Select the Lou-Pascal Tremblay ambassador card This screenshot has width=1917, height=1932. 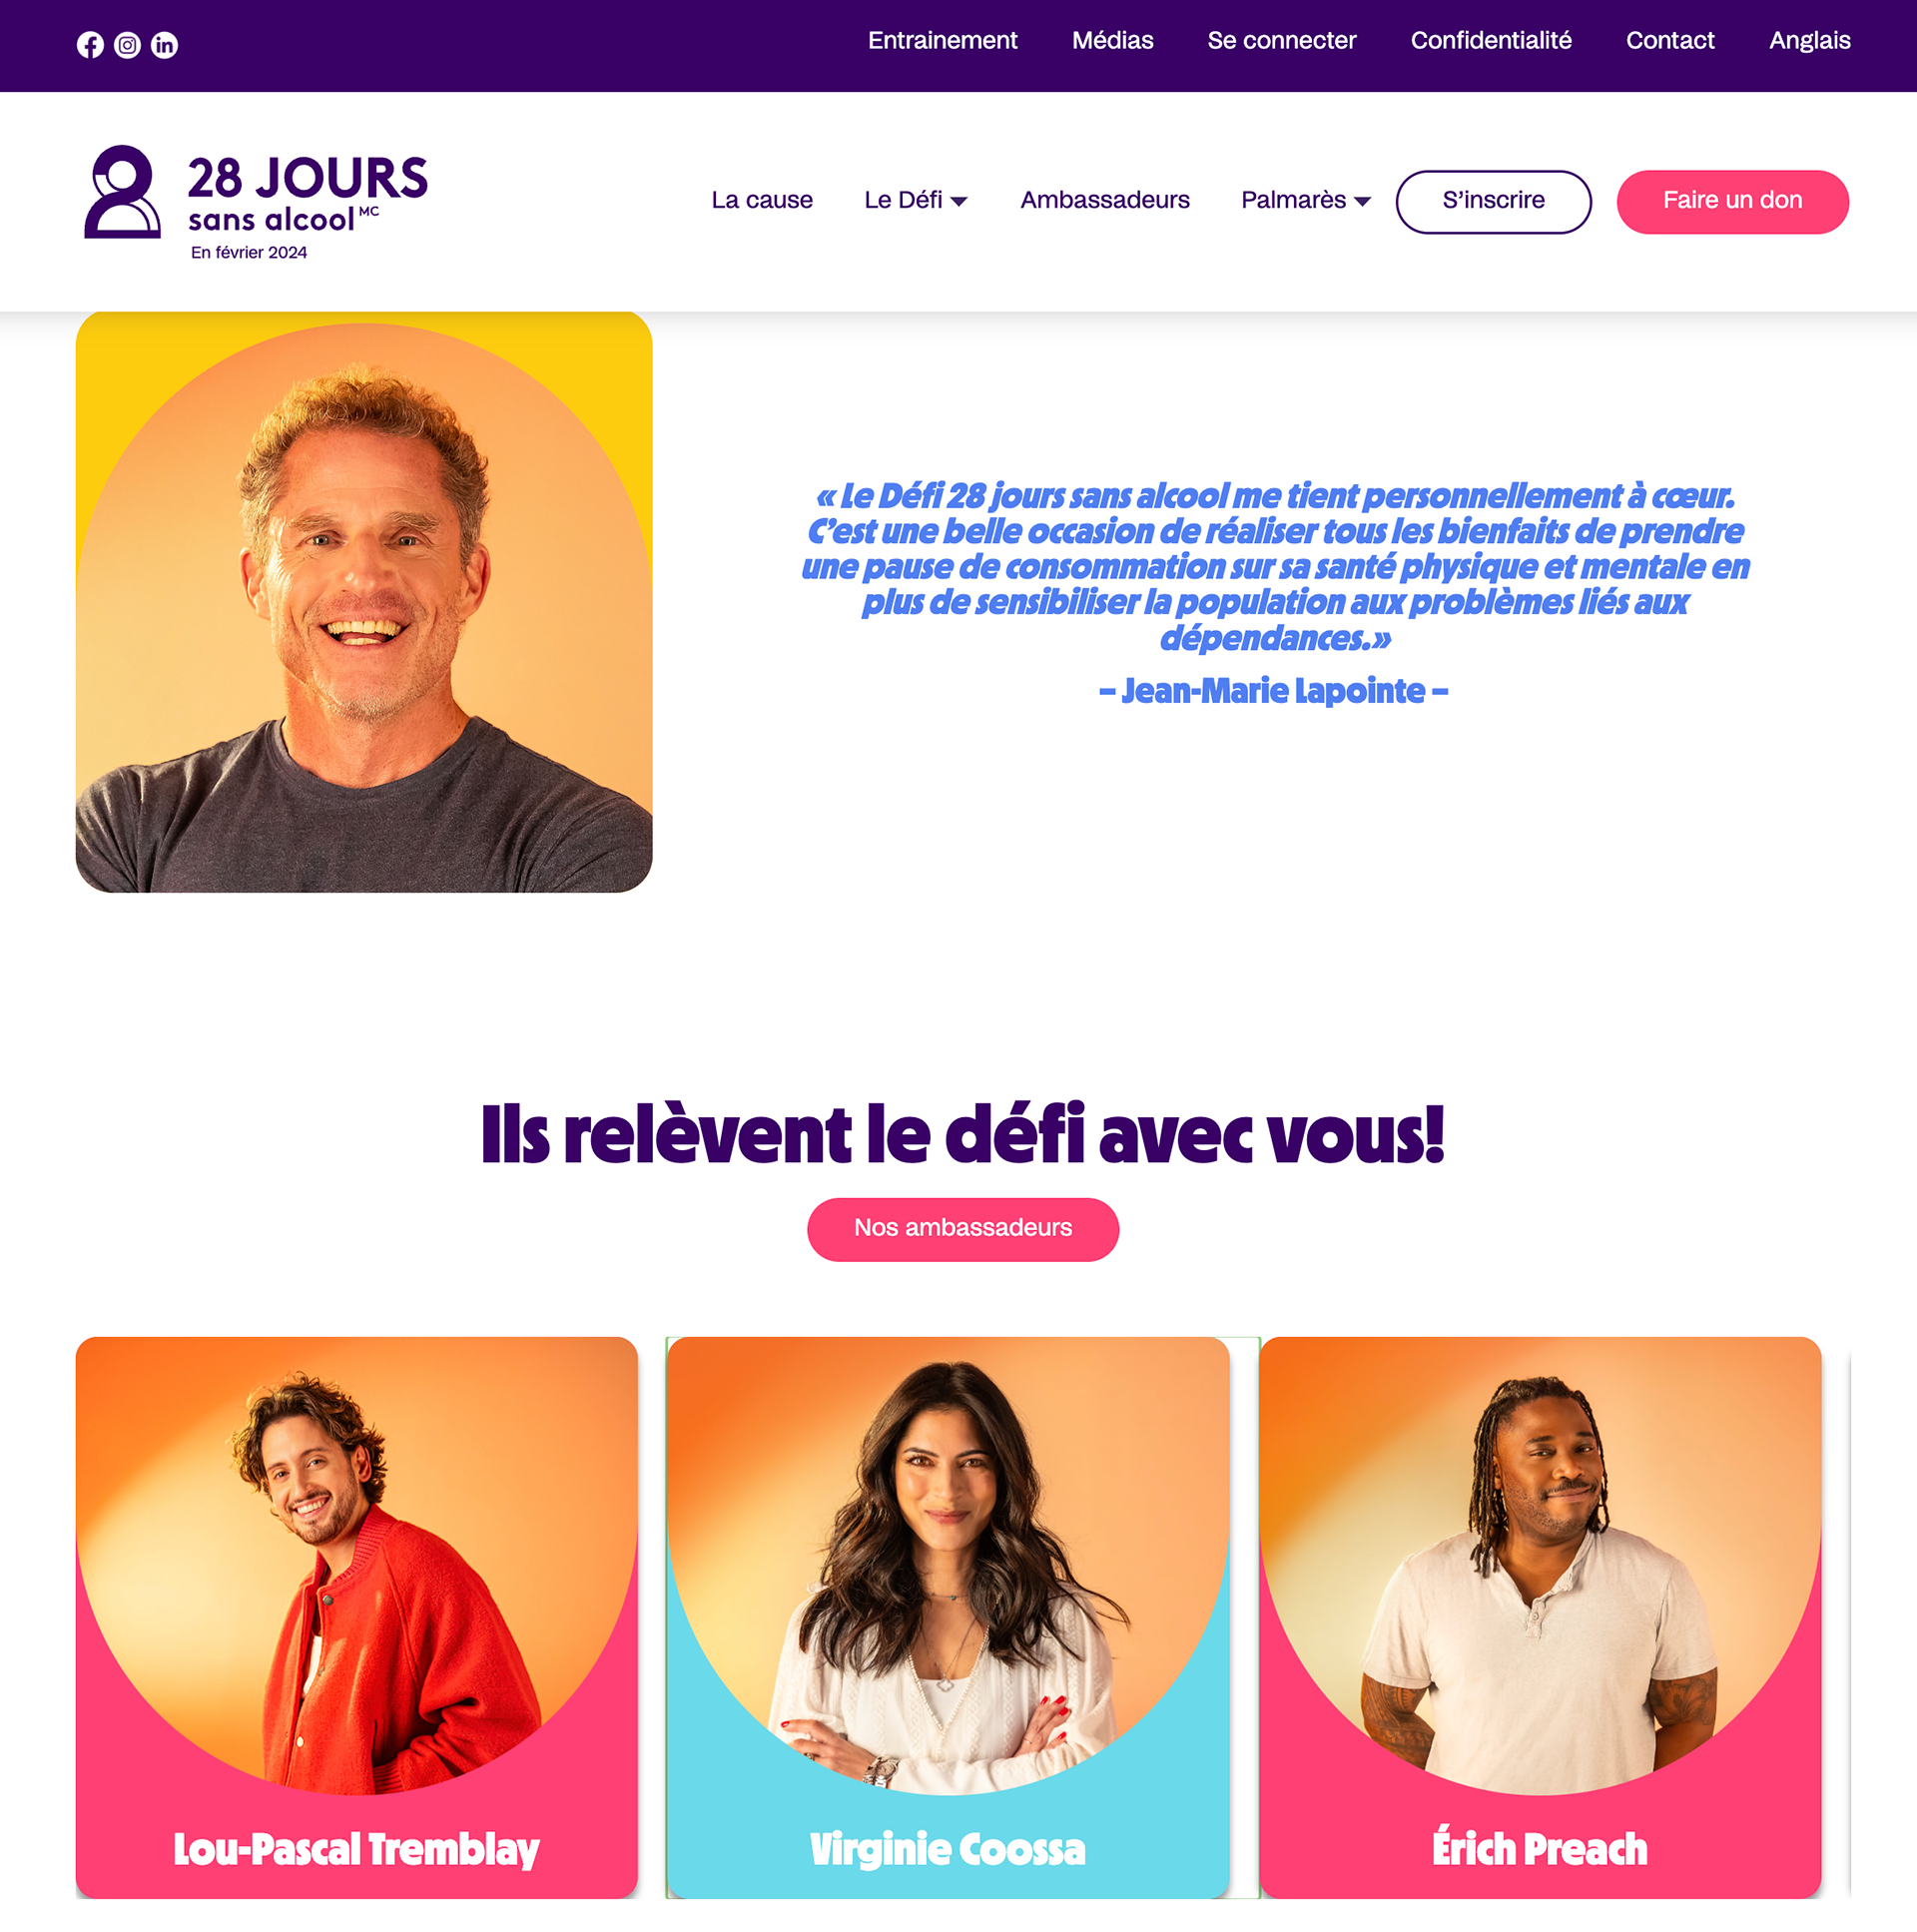point(357,1617)
